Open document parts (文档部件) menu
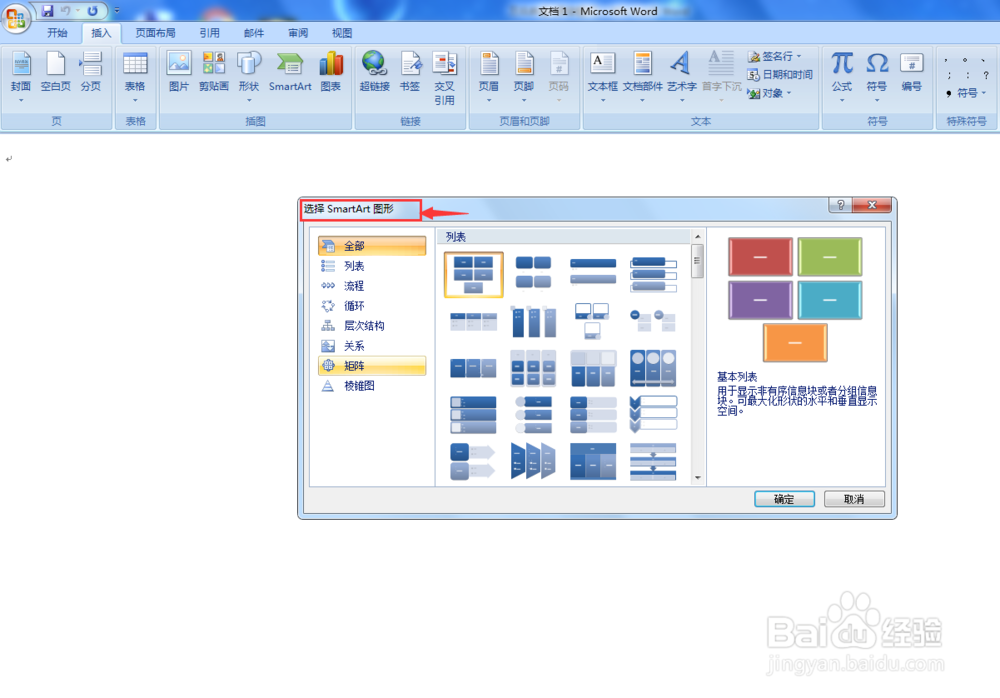The width and height of the screenshot is (1000, 698). click(642, 77)
